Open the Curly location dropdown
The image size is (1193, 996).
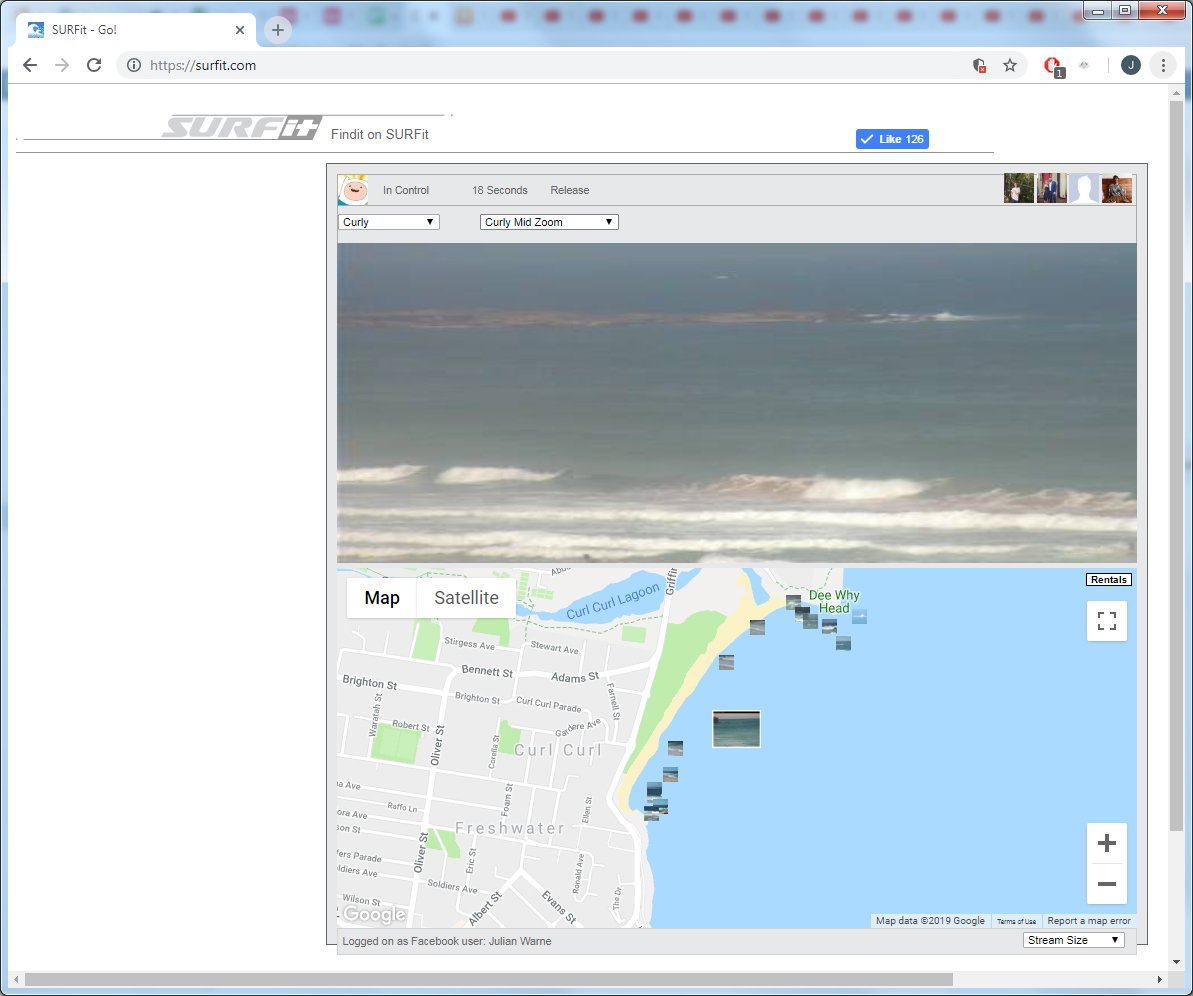[x=389, y=222]
